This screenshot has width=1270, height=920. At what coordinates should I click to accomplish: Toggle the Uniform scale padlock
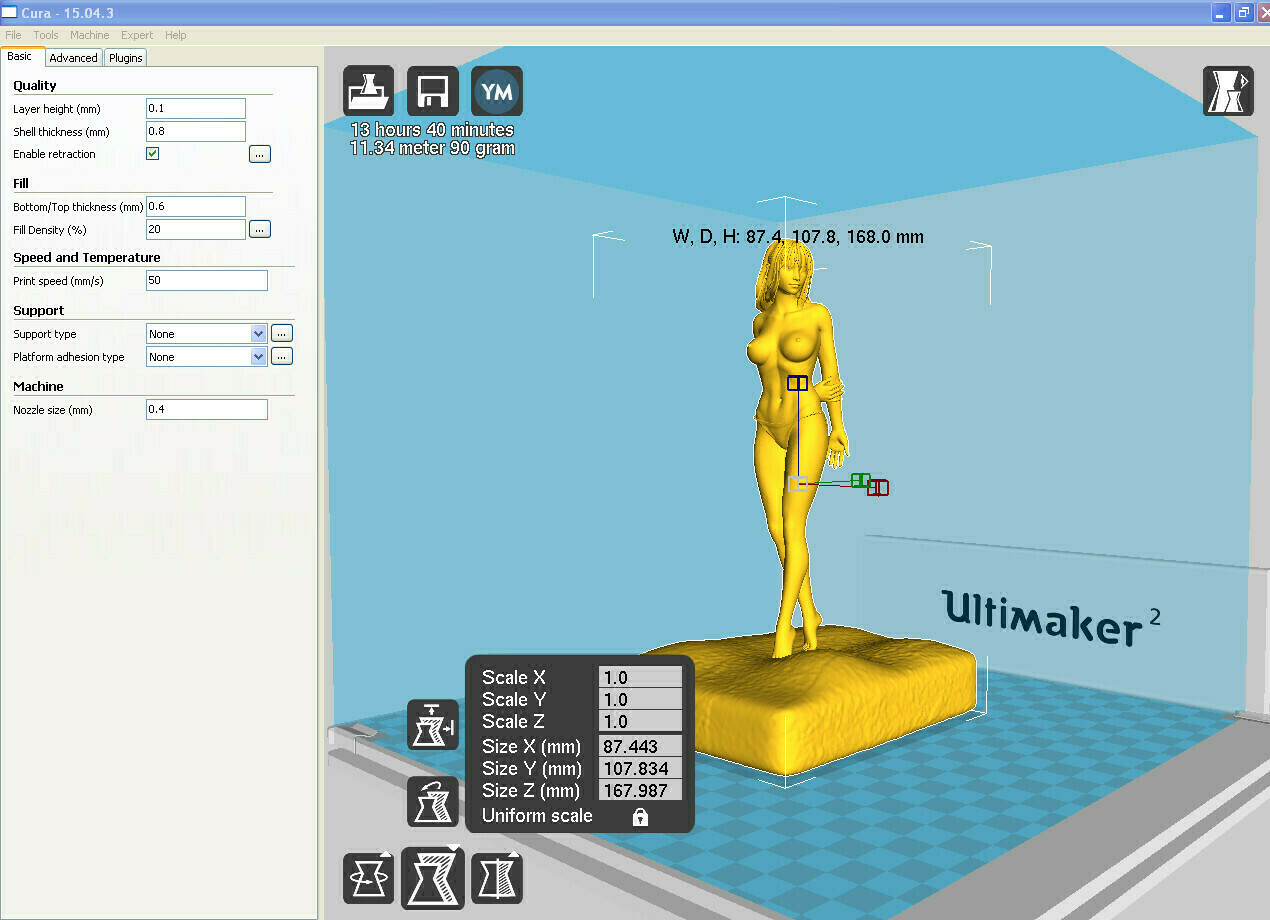tap(638, 816)
